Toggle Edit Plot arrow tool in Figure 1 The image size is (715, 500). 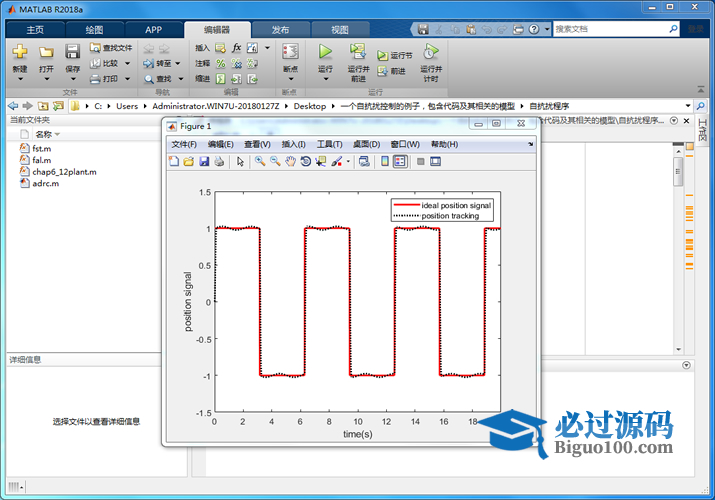click(x=240, y=161)
